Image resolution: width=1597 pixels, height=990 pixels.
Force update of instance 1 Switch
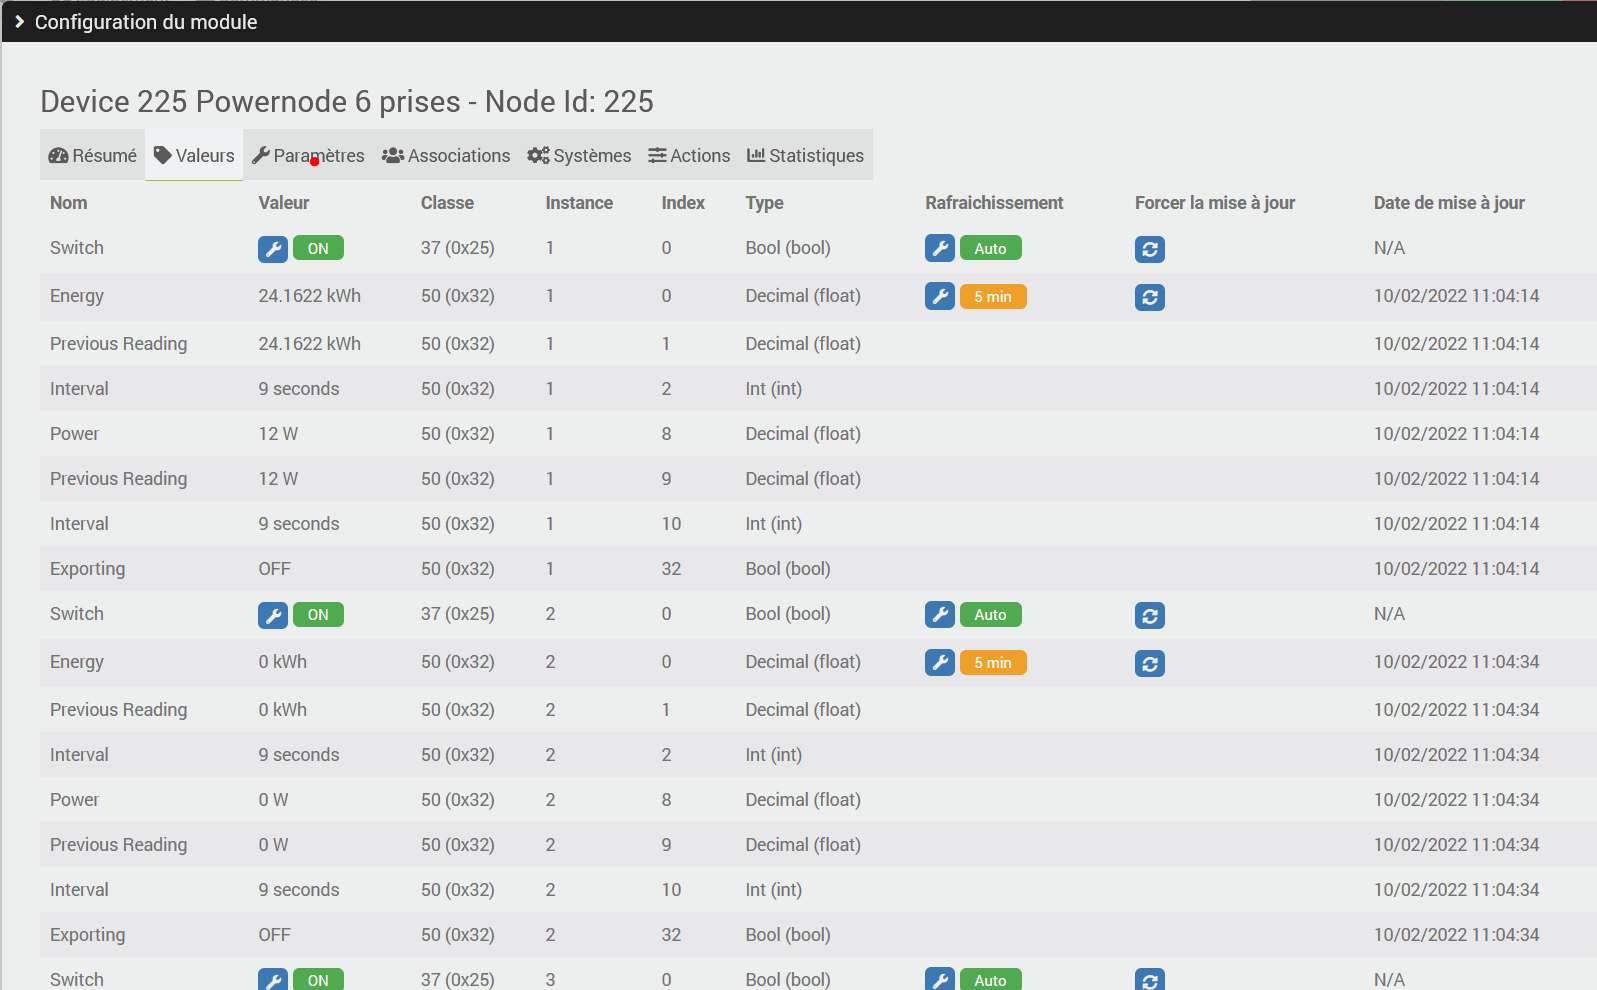(1150, 249)
